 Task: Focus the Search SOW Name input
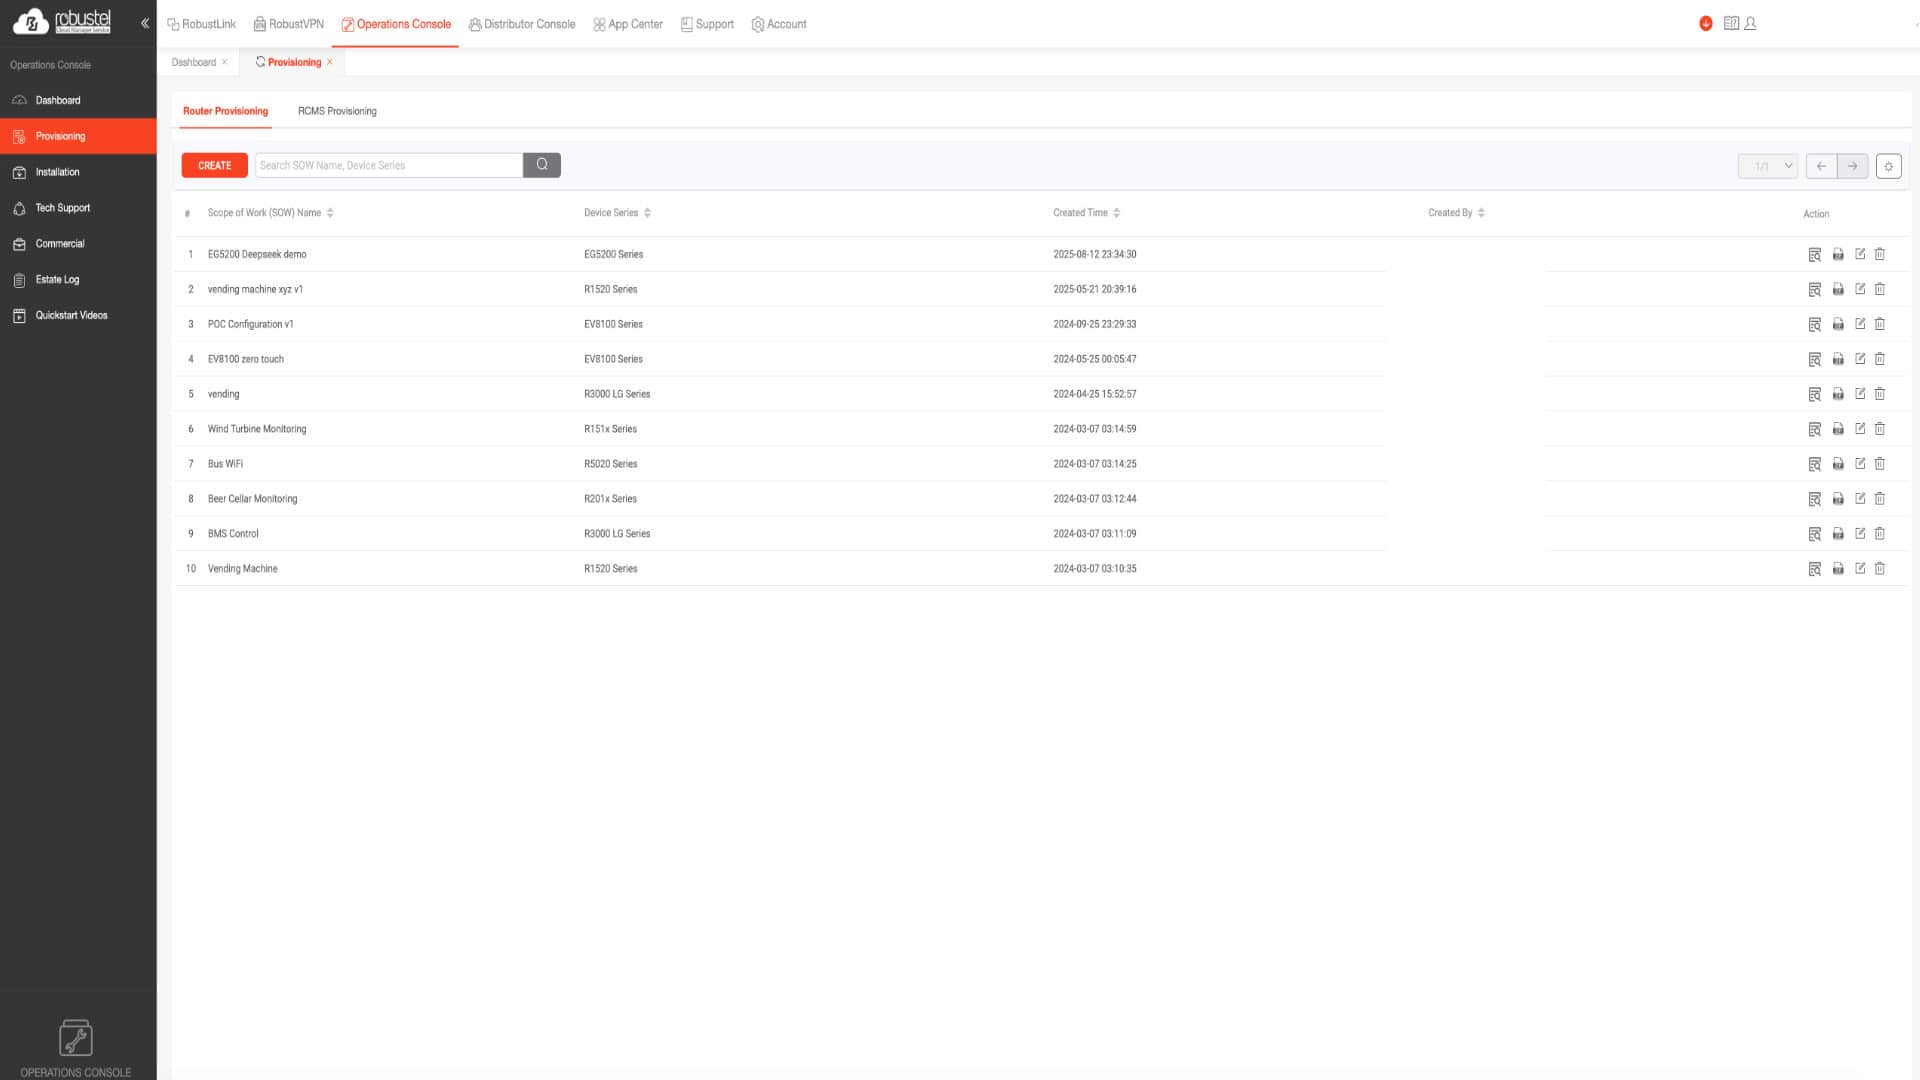(388, 166)
